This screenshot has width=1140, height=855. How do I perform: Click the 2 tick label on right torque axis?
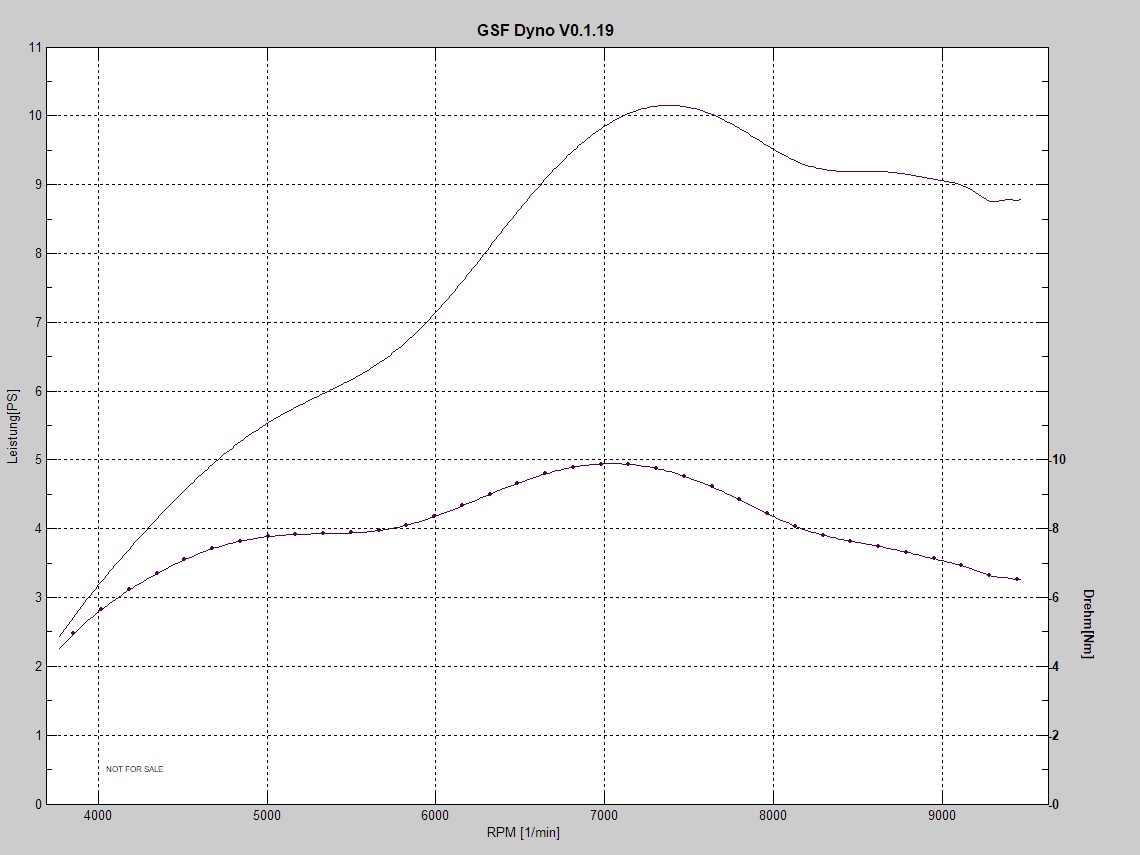[1056, 736]
